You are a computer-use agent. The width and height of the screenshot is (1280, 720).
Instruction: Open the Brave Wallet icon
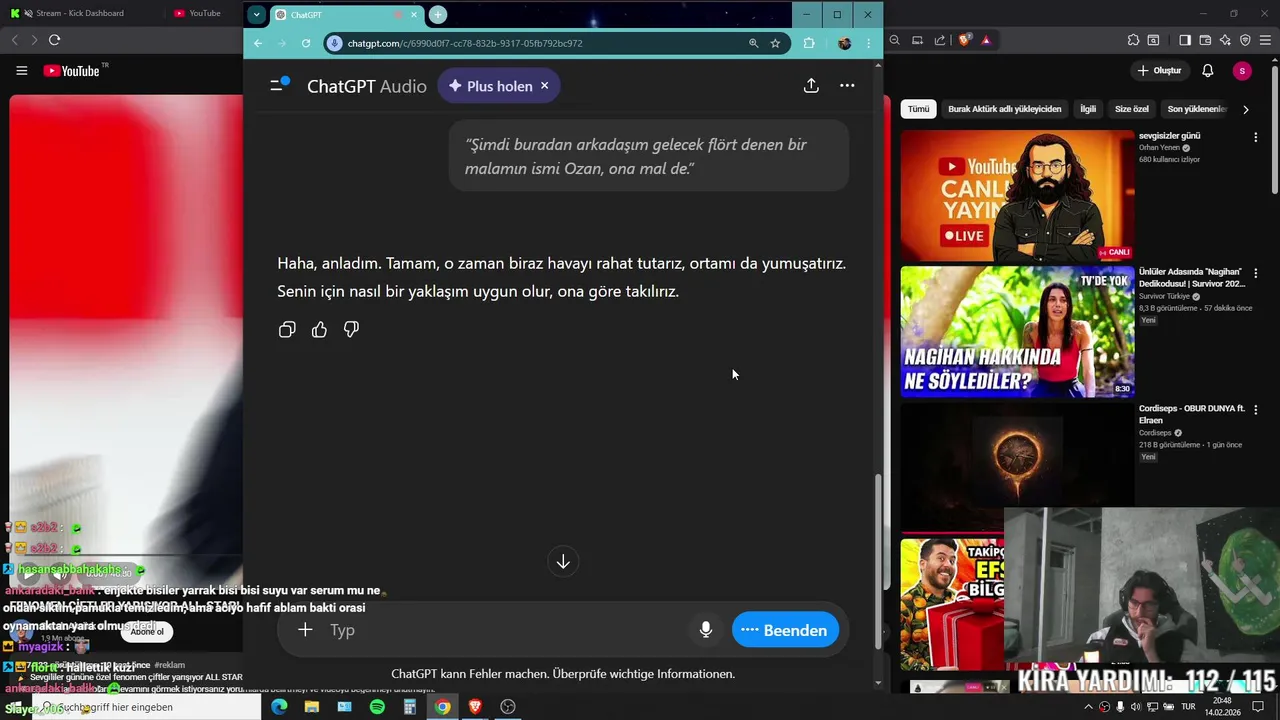1205,40
